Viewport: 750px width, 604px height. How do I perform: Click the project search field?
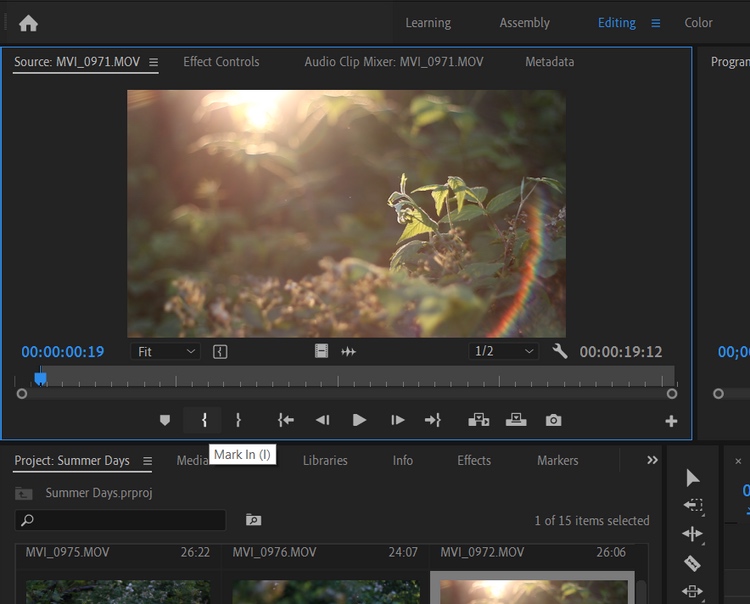pos(120,520)
